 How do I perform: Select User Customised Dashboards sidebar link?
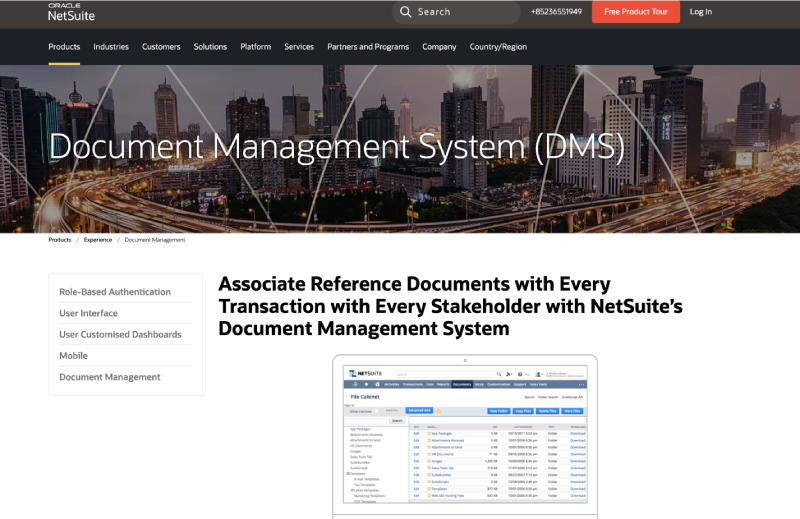pyautogui.click(x=120, y=334)
